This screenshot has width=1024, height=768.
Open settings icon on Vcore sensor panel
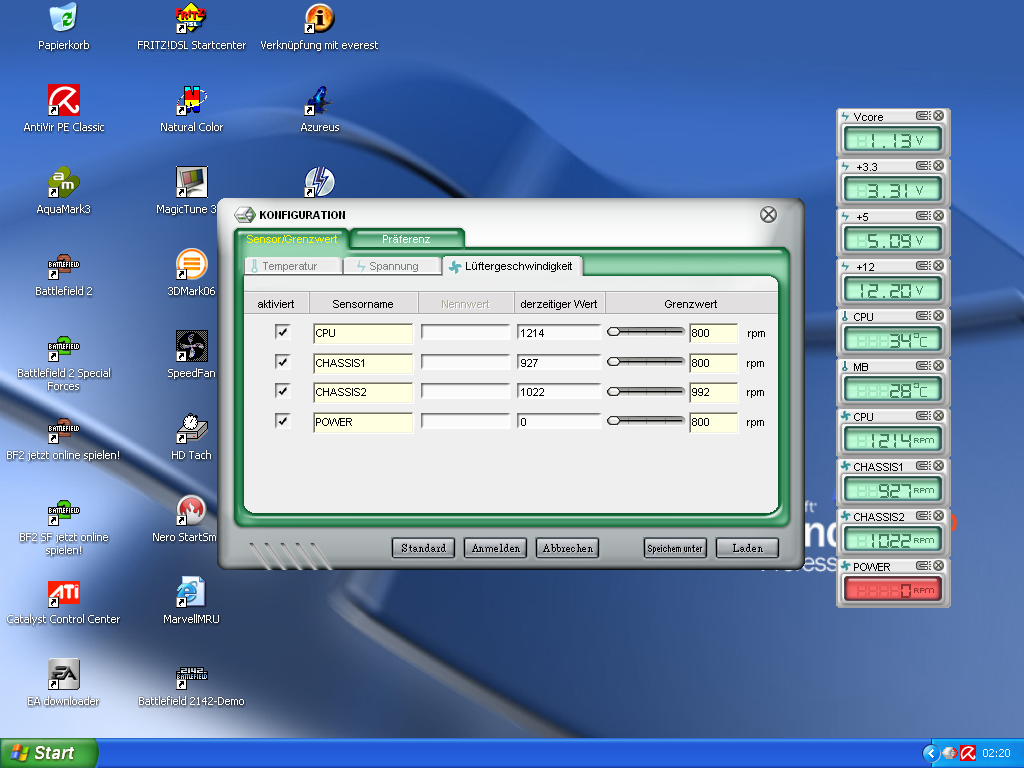click(x=923, y=116)
